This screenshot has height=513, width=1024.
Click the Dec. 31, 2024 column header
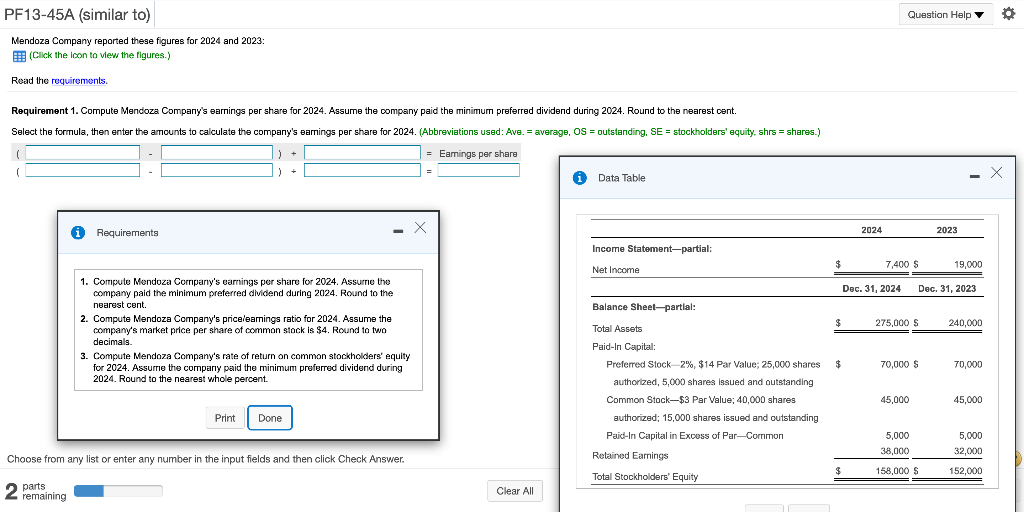872,288
